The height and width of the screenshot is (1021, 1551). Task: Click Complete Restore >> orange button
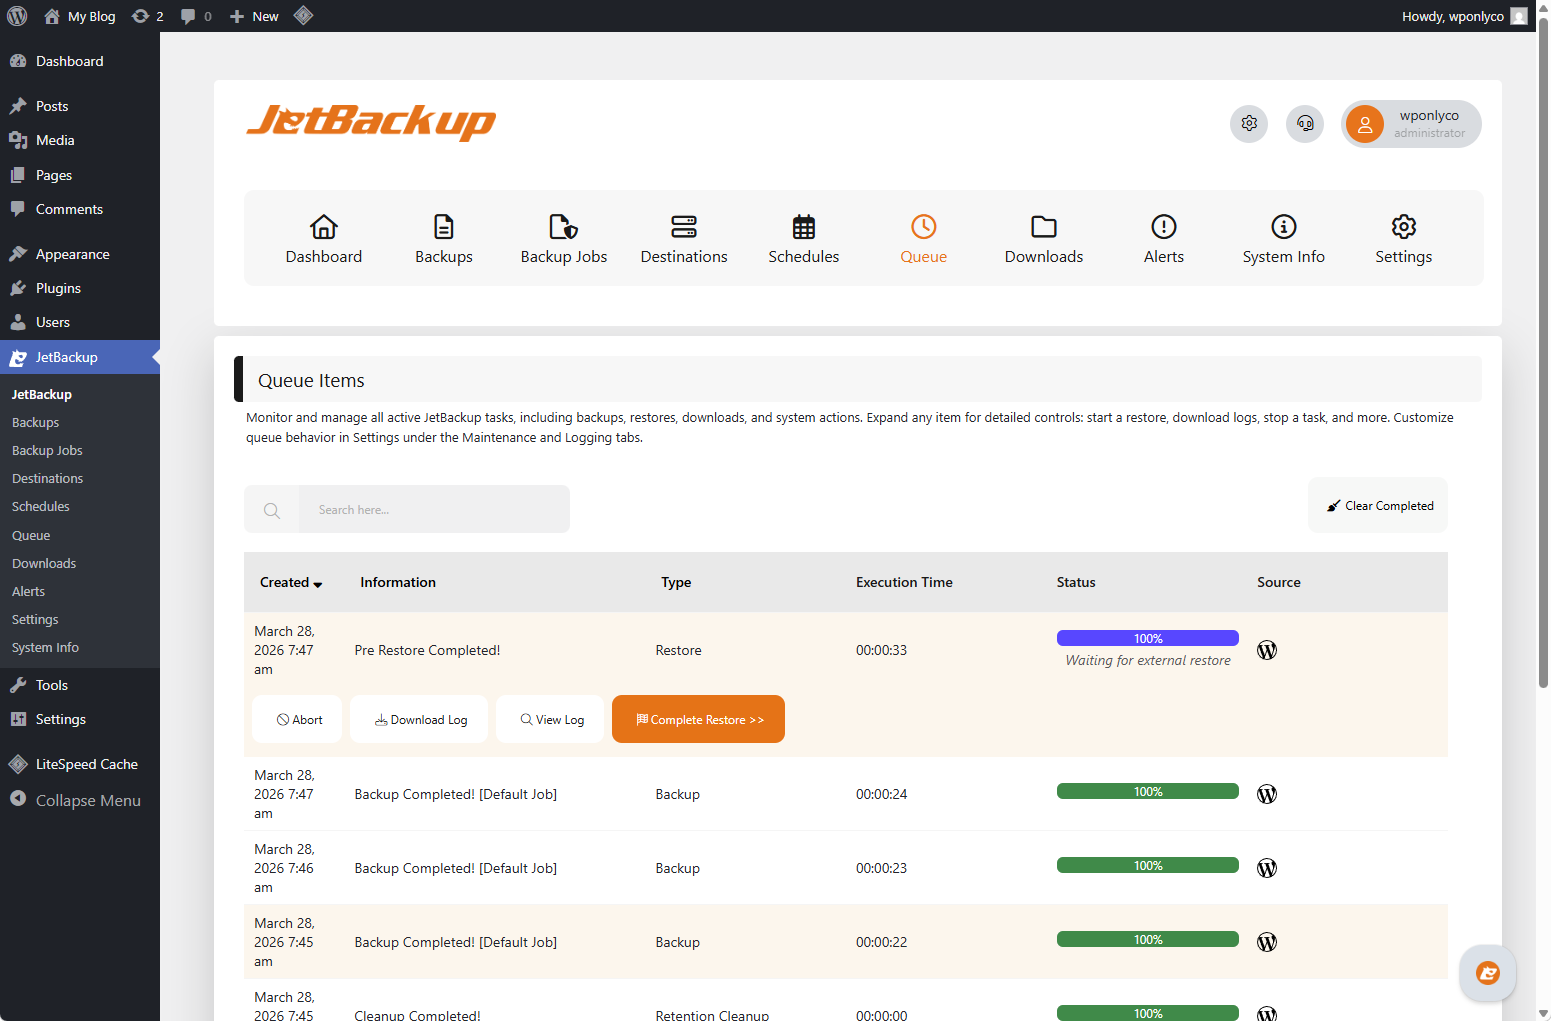[x=698, y=719]
